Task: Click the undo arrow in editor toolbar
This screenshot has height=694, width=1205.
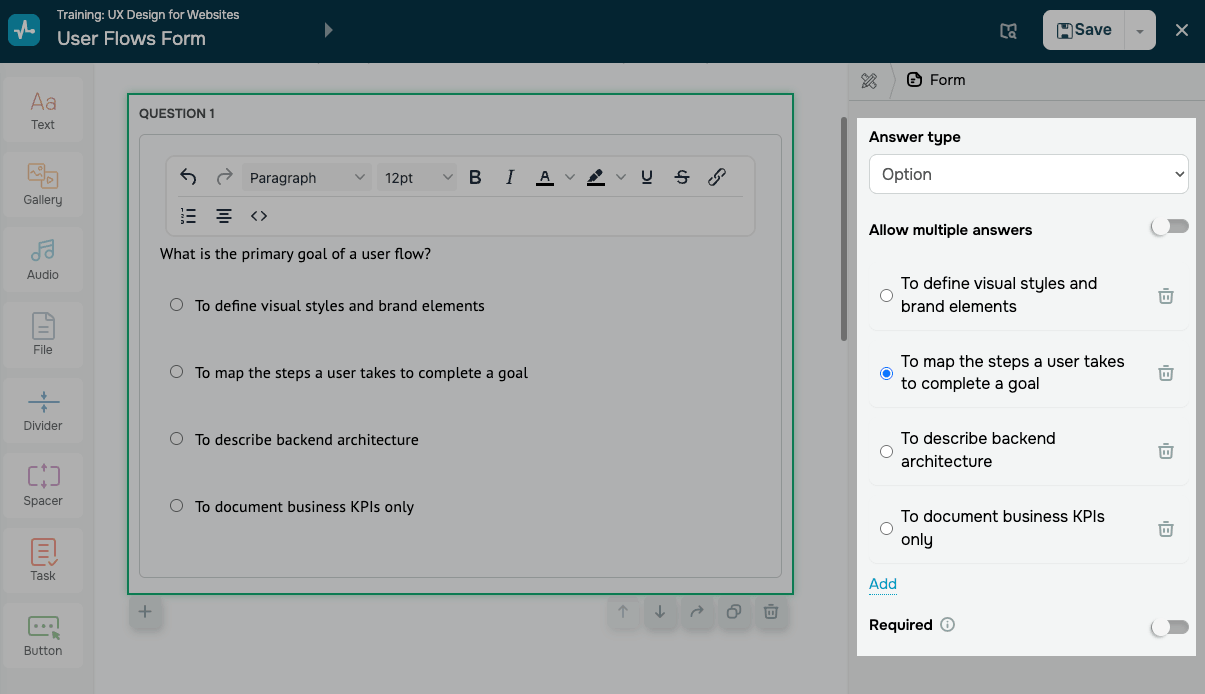Action: tap(188, 177)
